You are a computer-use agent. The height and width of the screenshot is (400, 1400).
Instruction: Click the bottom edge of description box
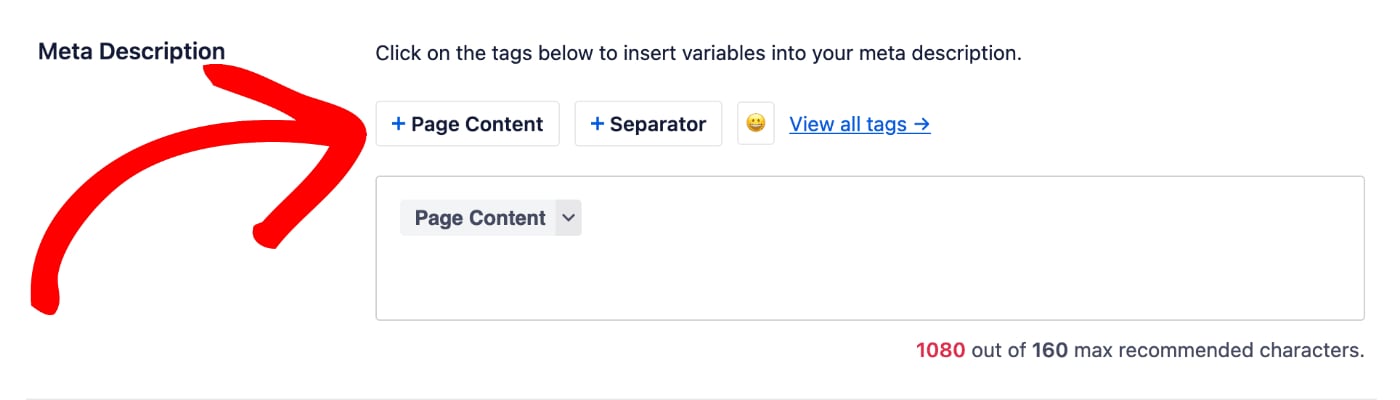coord(870,319)
